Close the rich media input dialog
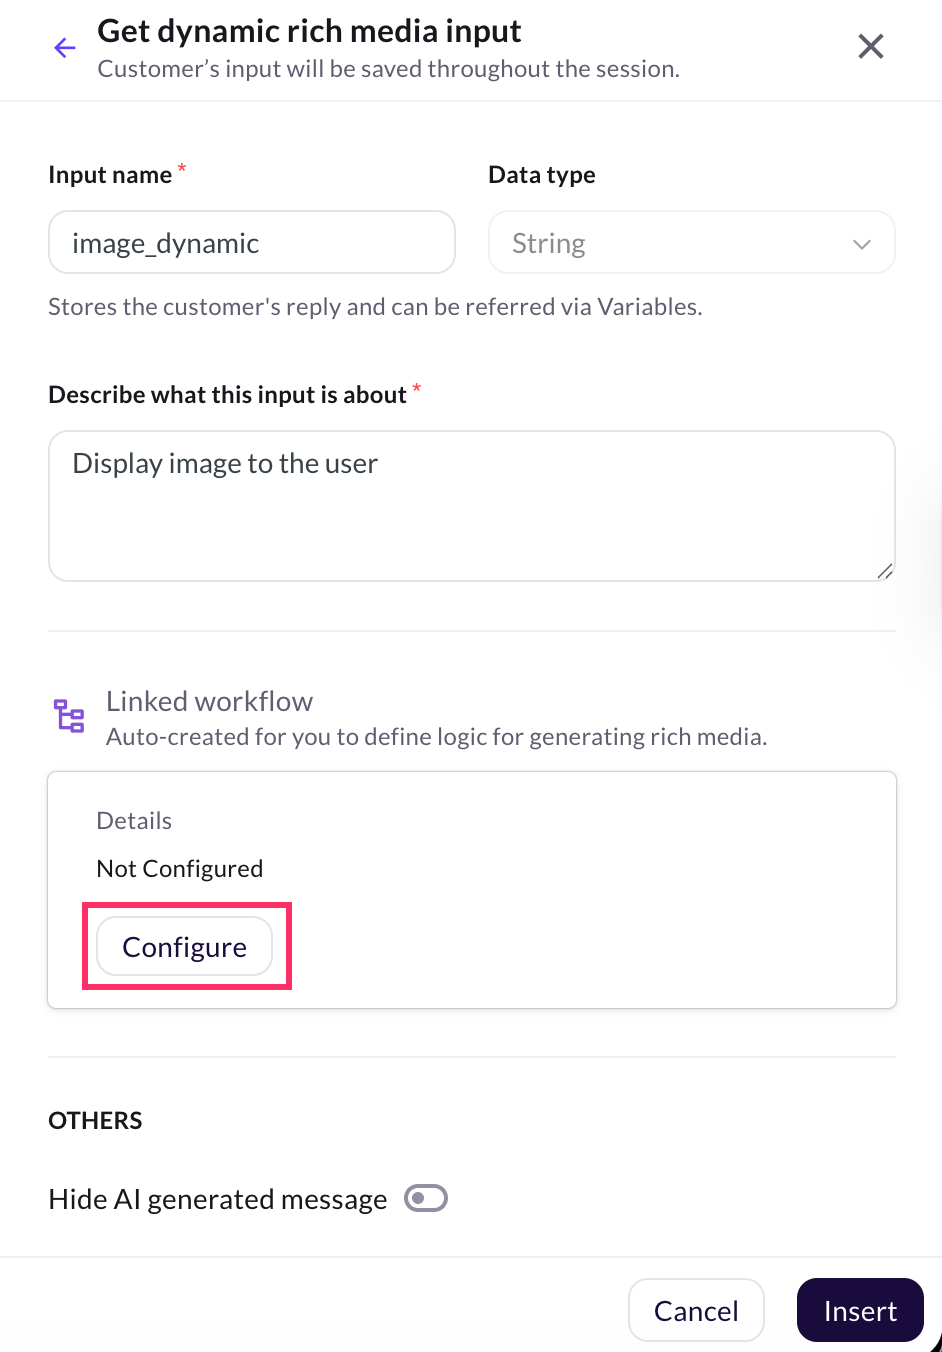The height and width of the screenshot is (1352, 942). (x=870, y=46)
